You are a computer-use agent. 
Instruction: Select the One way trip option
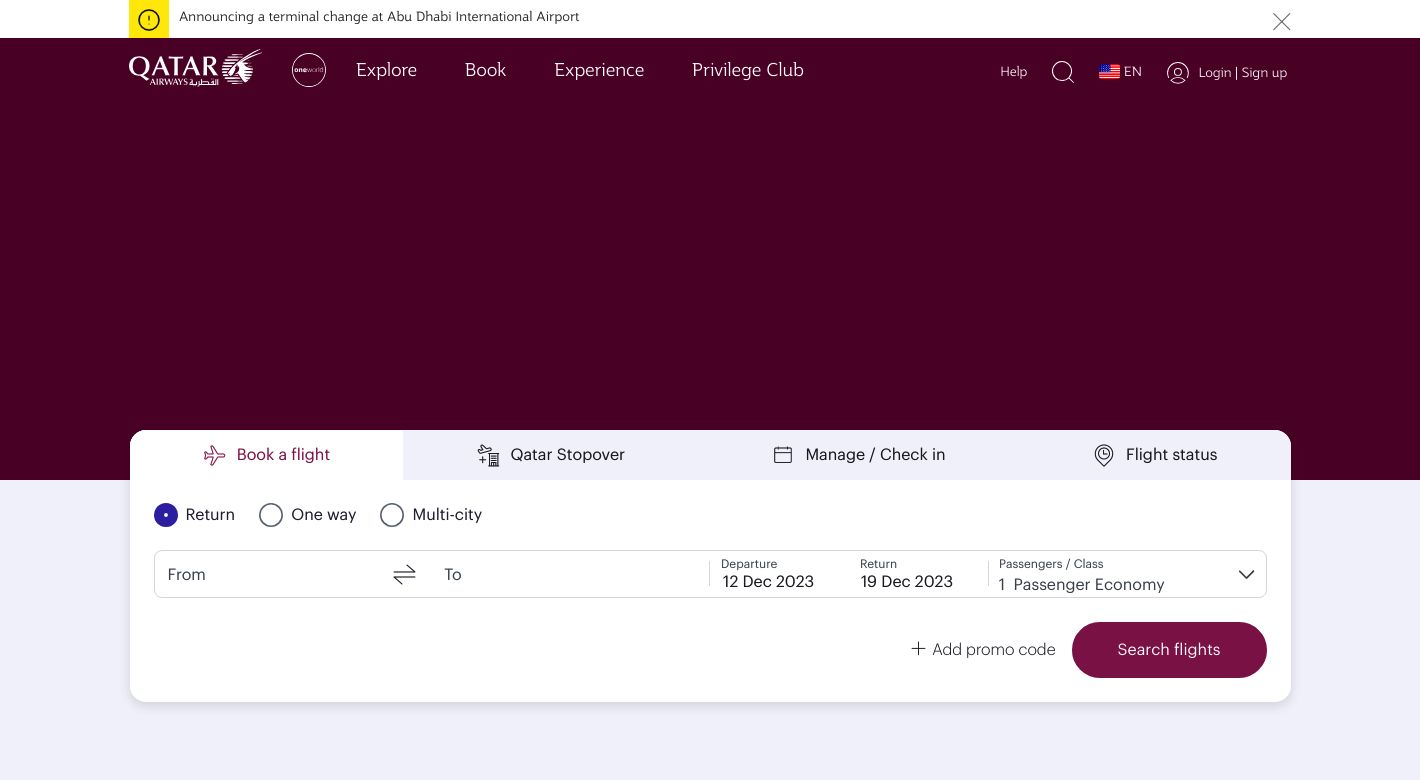(x=308, y=515)
